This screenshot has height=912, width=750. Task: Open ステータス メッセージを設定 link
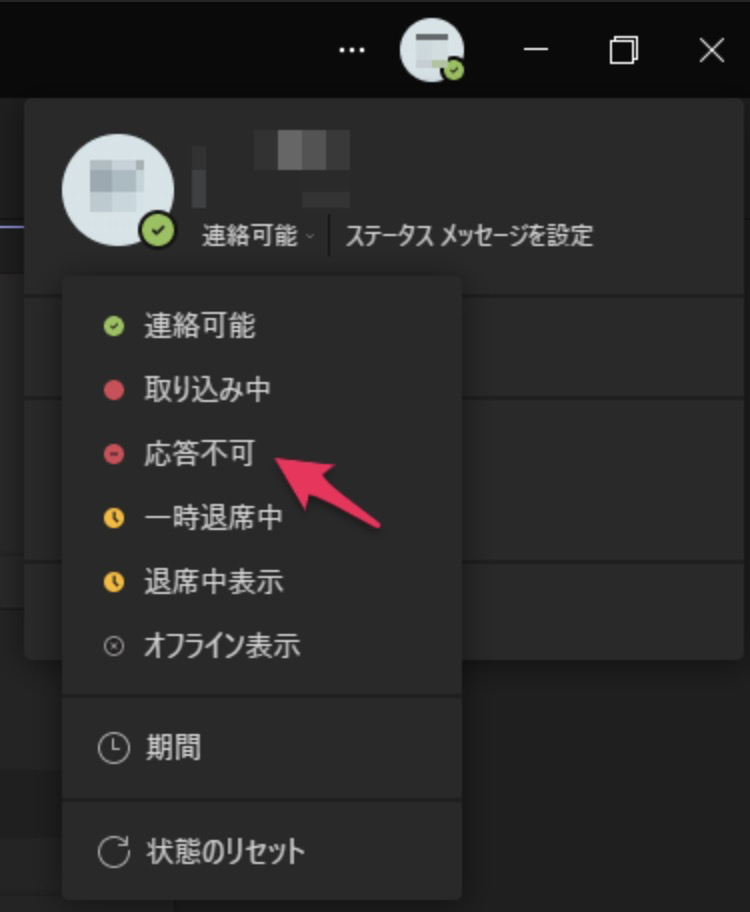point(469,236)
